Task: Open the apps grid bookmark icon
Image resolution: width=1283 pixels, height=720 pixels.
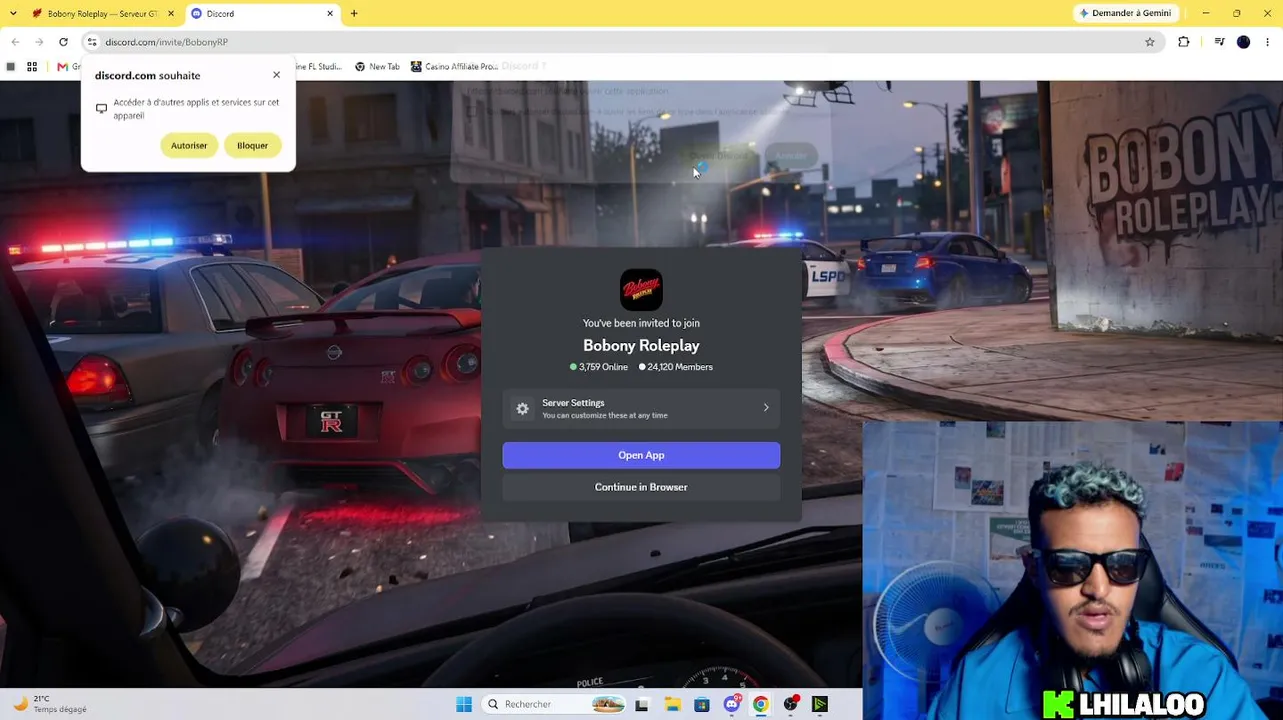Action: pyautogui.click(x=32, y=67)
